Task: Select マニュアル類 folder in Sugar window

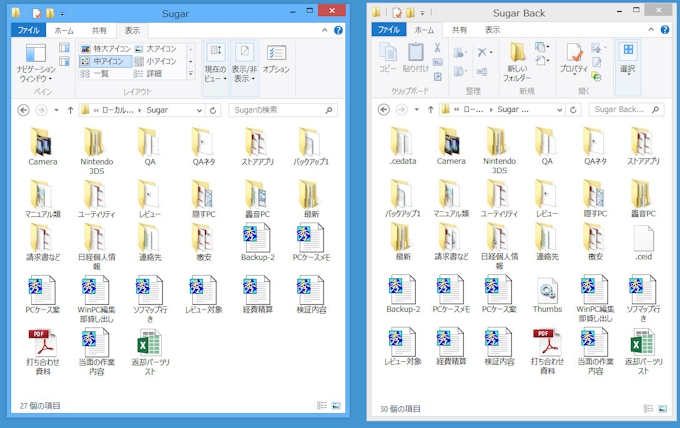Action: (42, 199)
